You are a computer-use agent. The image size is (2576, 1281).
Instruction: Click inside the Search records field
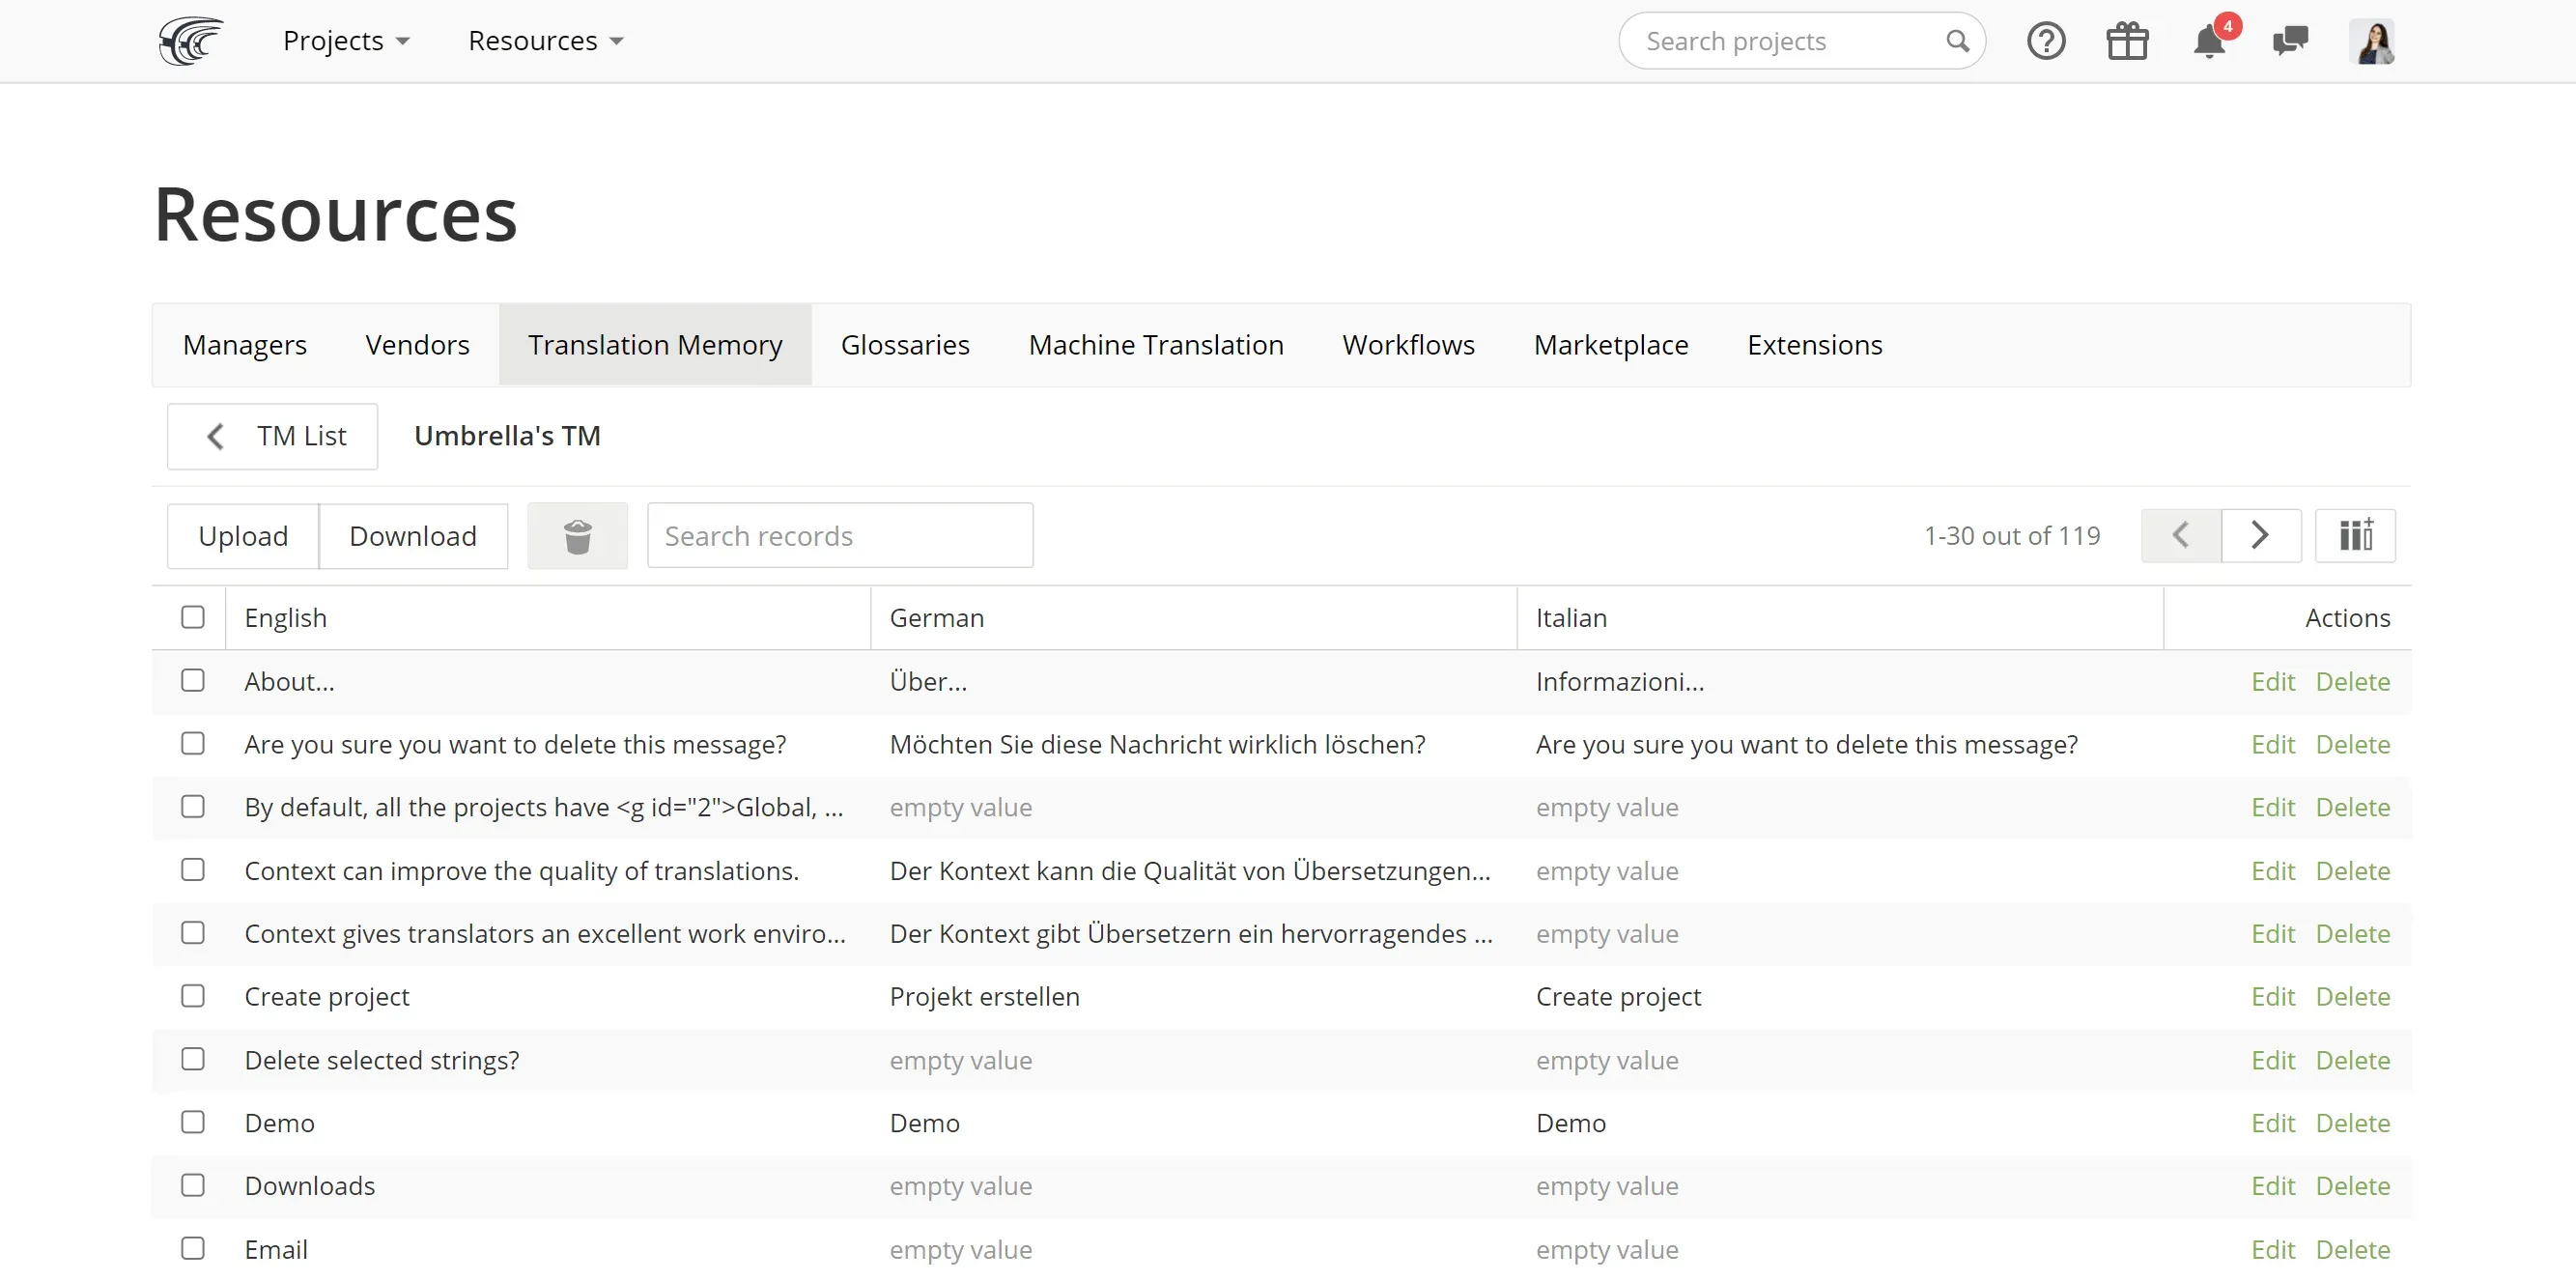pos(840,535)
